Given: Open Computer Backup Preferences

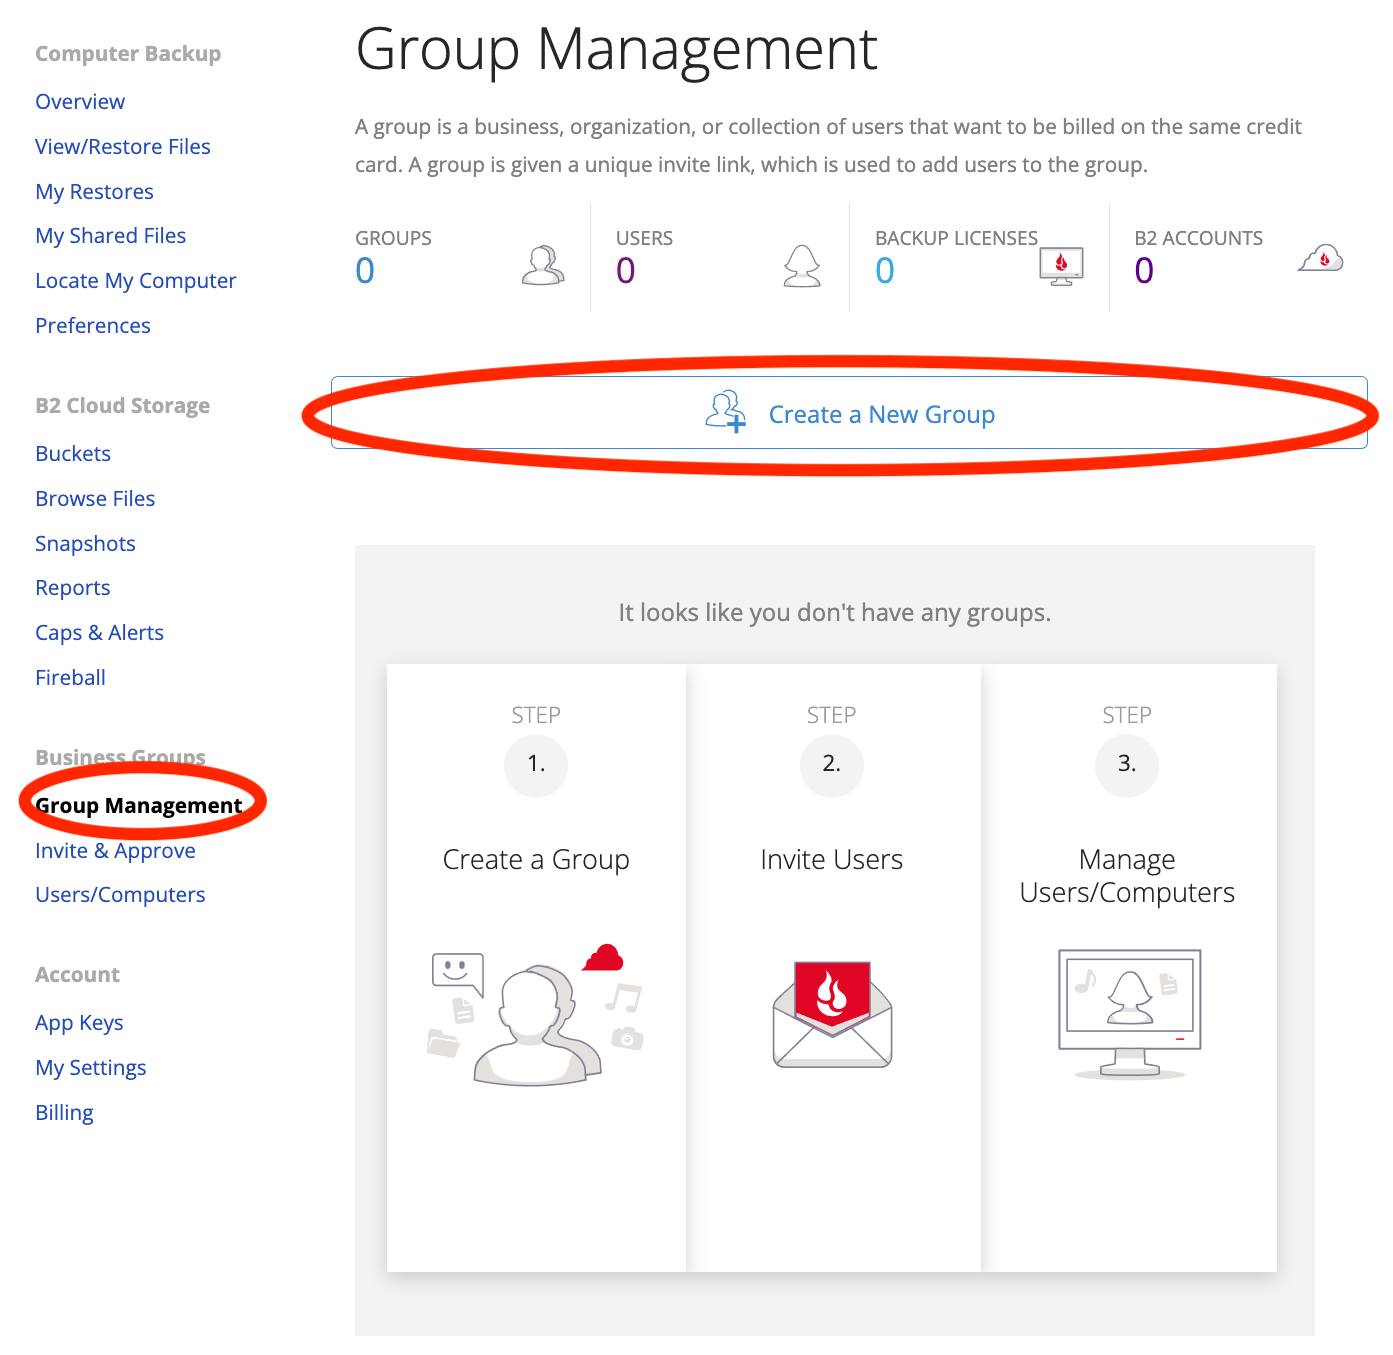Looking at the screenshot, I should point(93,326).
